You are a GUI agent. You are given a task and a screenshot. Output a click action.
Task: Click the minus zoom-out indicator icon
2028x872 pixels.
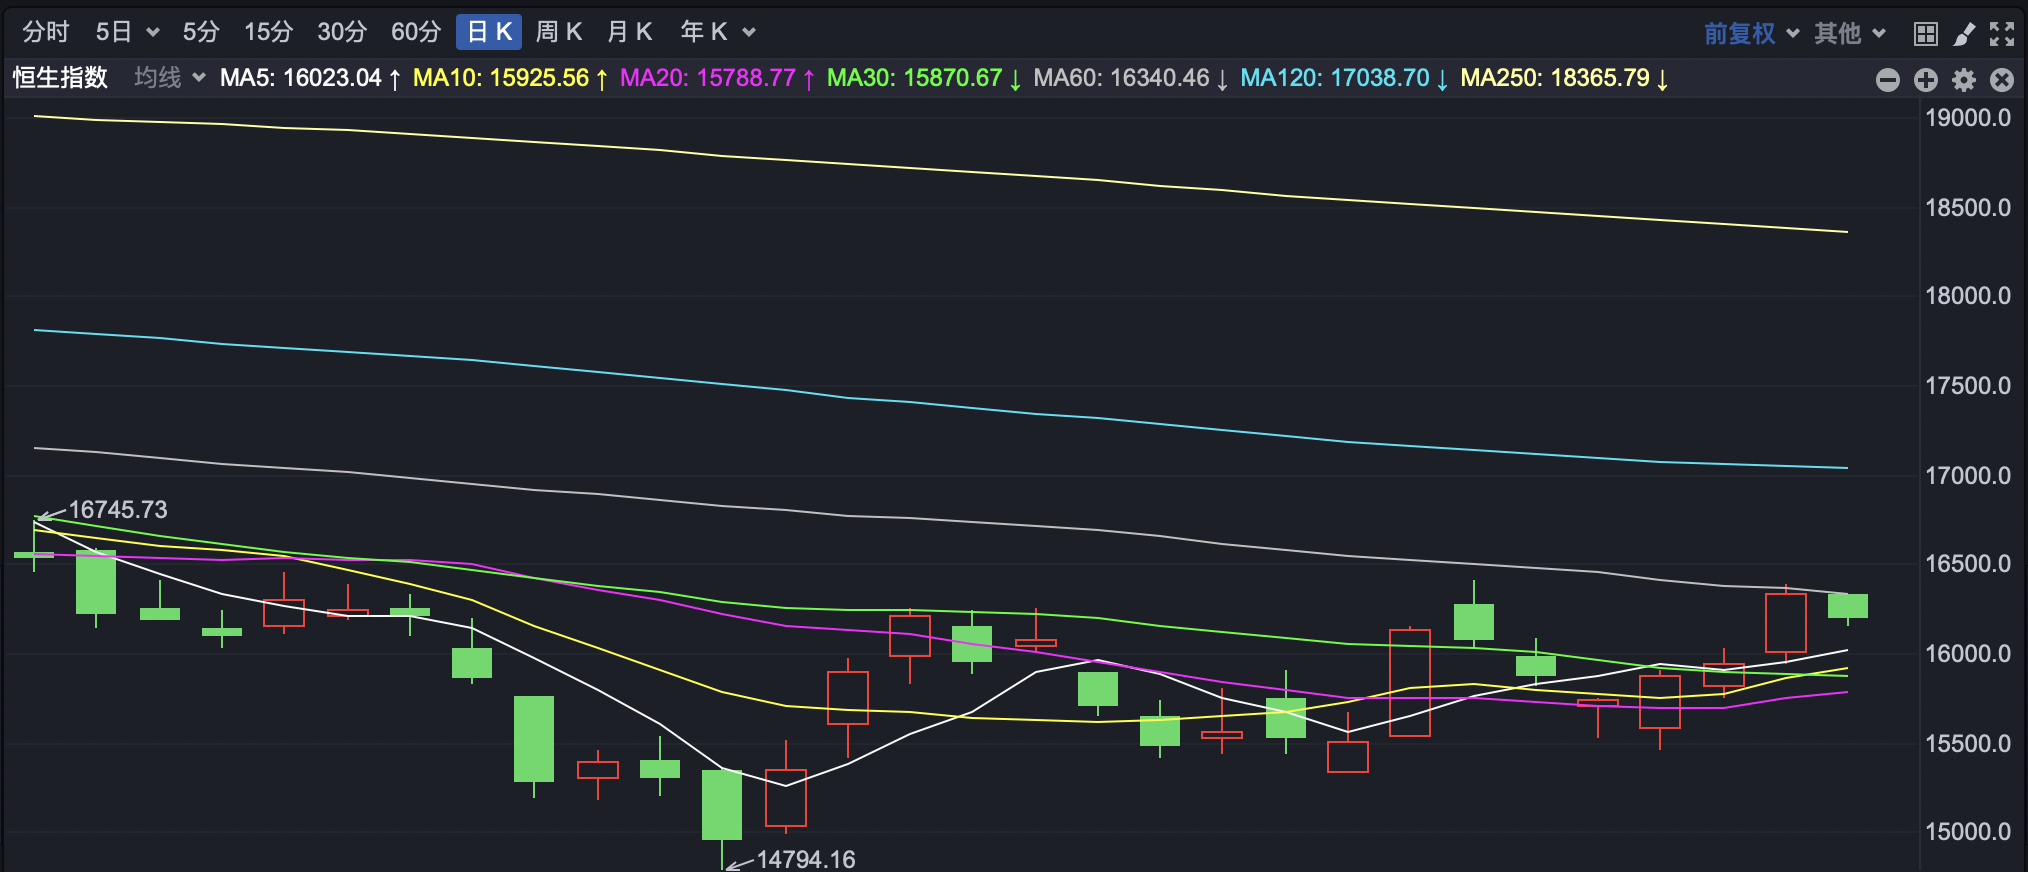[1888, 80]
